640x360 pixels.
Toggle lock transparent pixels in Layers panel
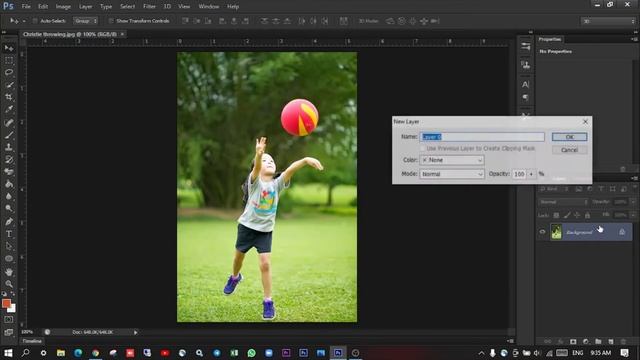point(556,215)
